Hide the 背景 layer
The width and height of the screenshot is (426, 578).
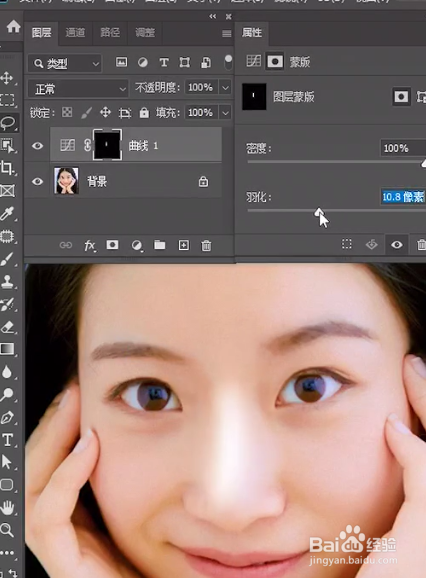pyautogui.click(x=37, y=181)
